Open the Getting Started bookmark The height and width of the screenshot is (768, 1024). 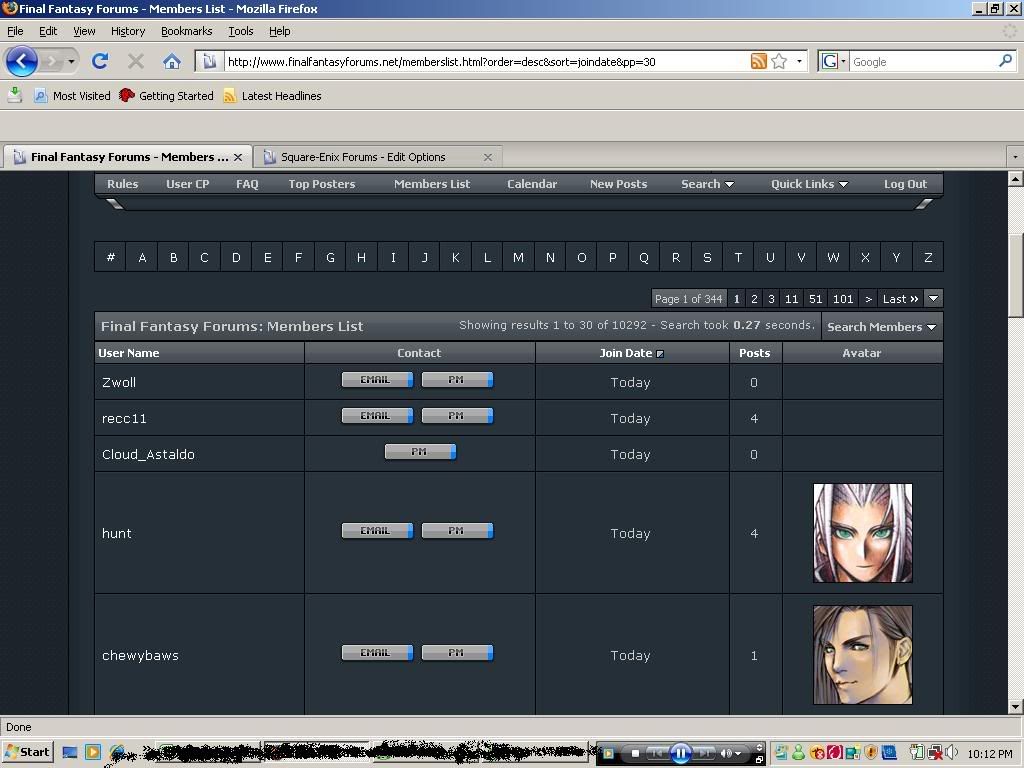click(x=167, y=96)
